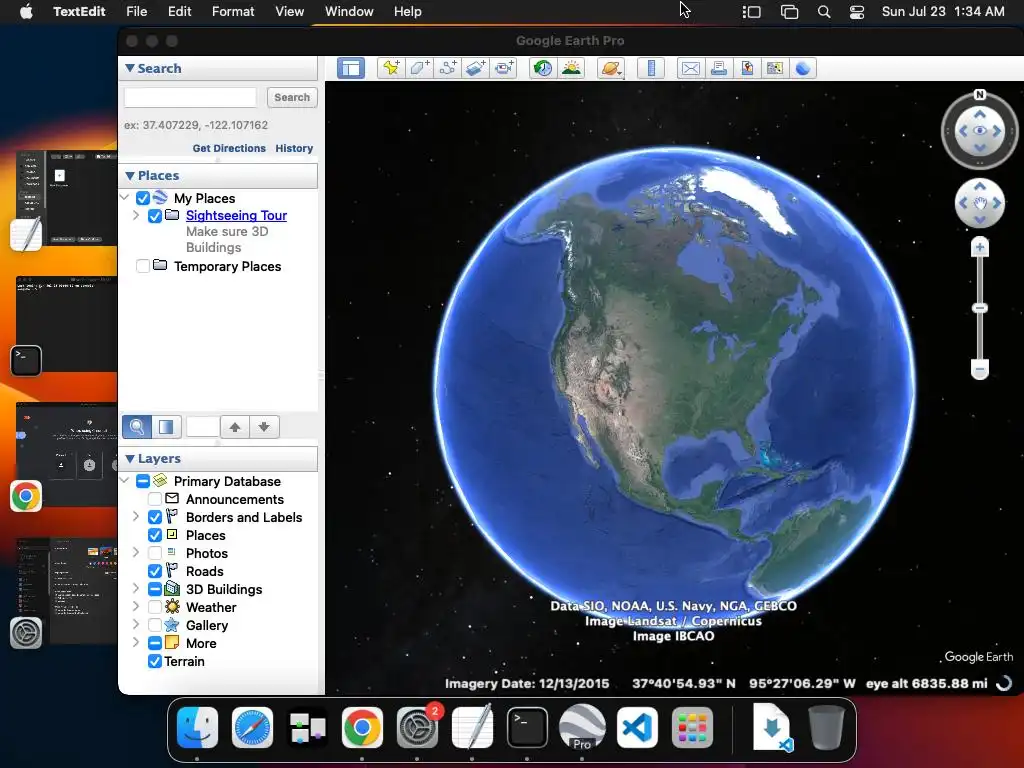Add an image overlay from the toolbar
The image size is (1024, 768).
pyautogui.click(x=475, y=69)
